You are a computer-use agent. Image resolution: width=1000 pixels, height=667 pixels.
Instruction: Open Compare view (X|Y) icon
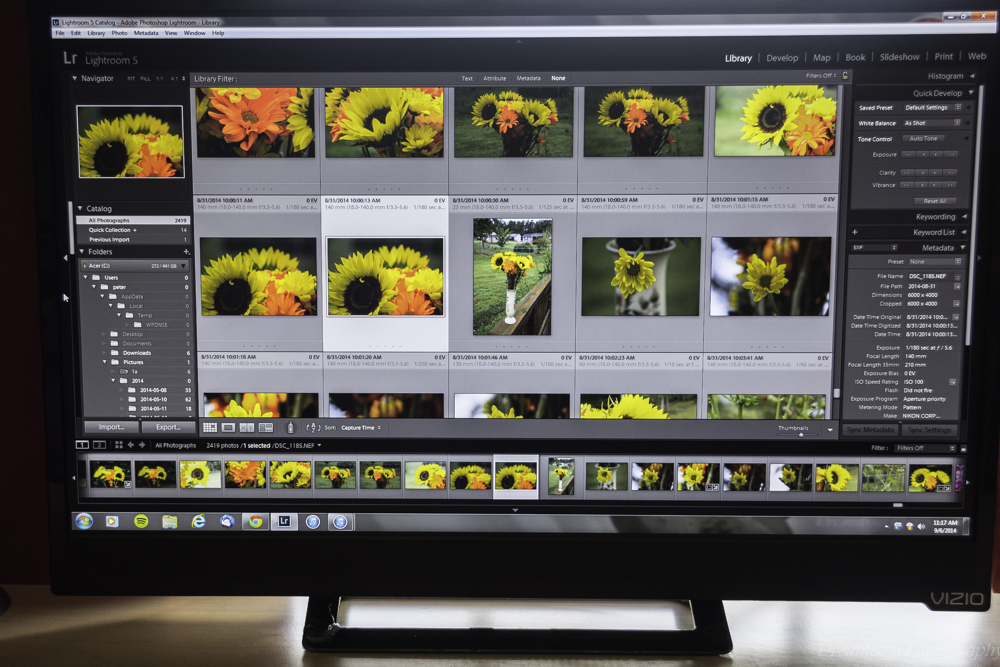(246, 428)
